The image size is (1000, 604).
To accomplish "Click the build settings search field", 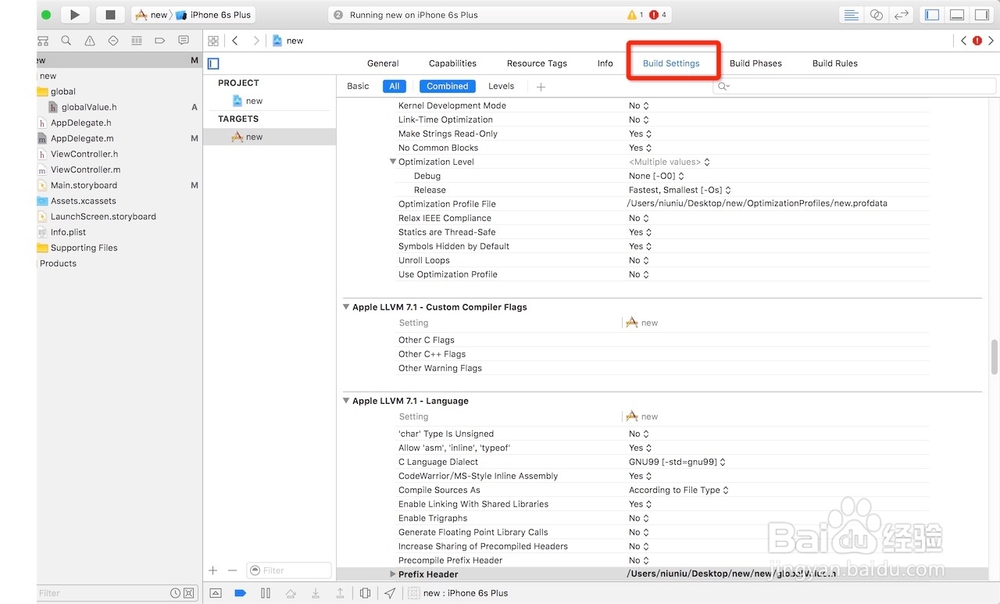I will click(854, 86).
